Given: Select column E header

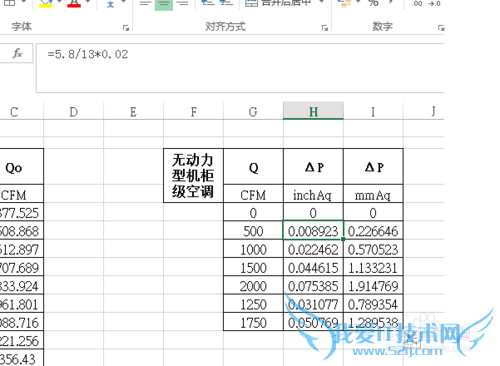Looking at the screenshot, I should click(x=133, y=111).
